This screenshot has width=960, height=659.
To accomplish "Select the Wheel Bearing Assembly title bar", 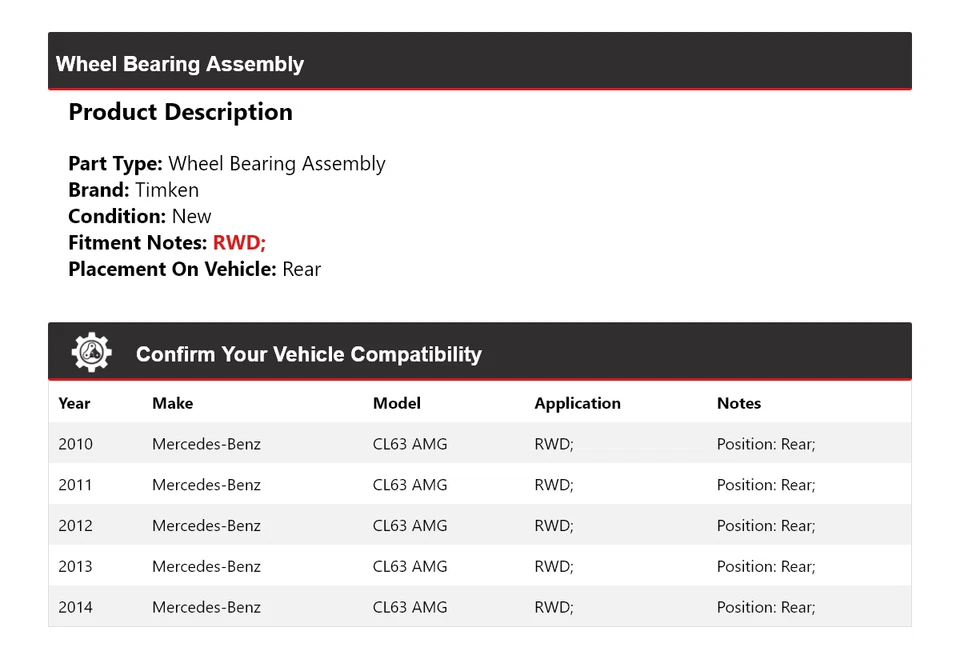I will point(180,63).
